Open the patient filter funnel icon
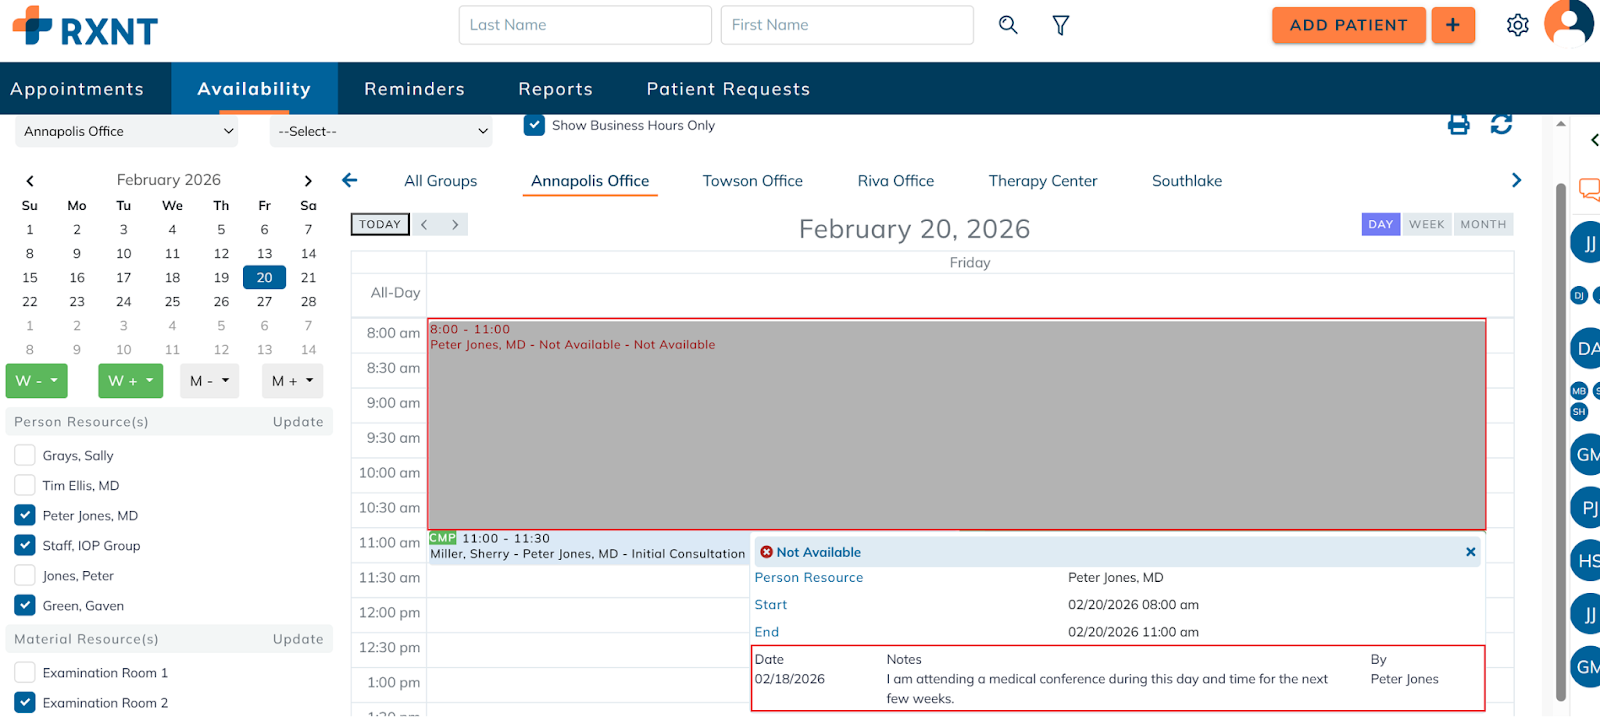The height and width of the screenshot is (721, 1600). pos(1061,25)
